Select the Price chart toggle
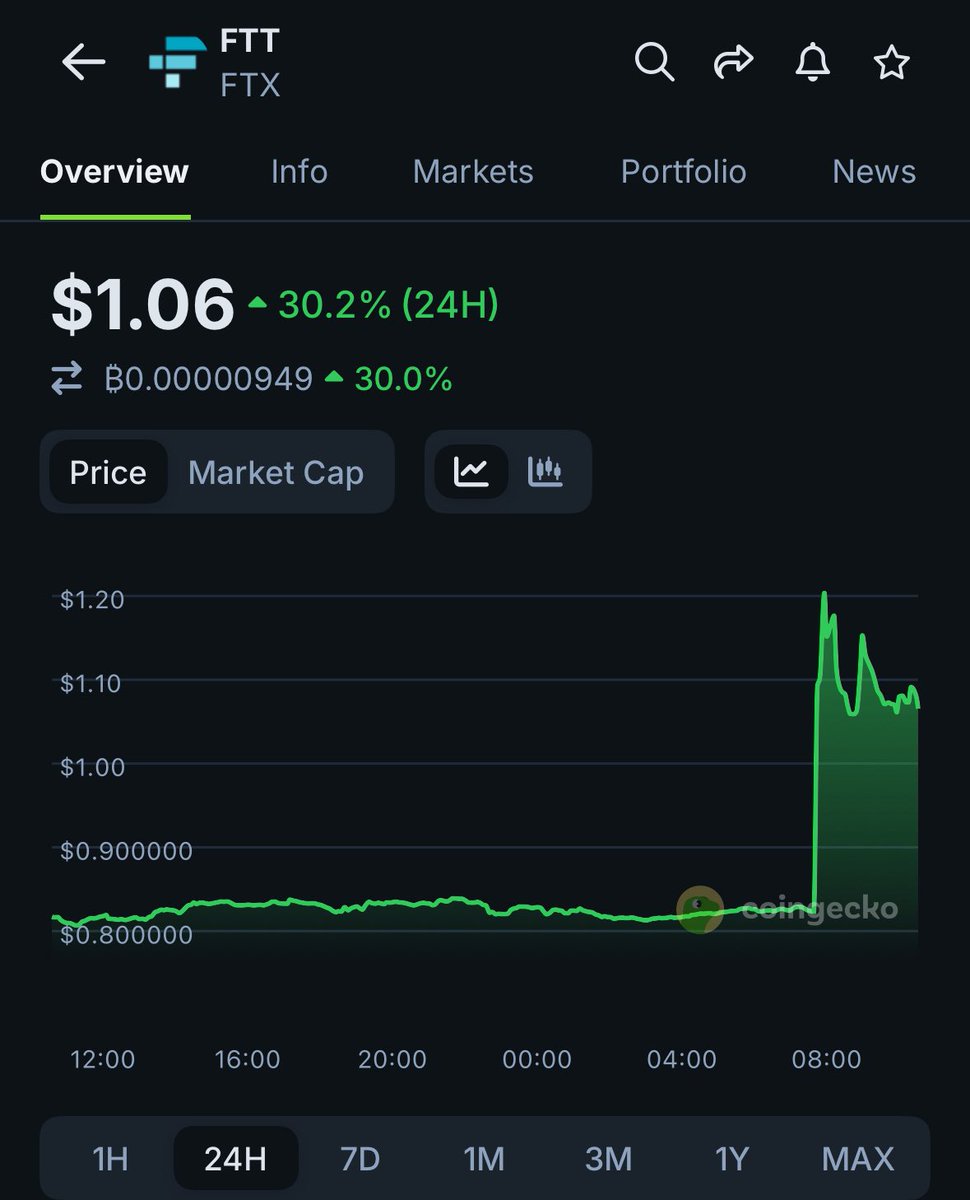This screenshot has width=970, height=1200. 108,472
